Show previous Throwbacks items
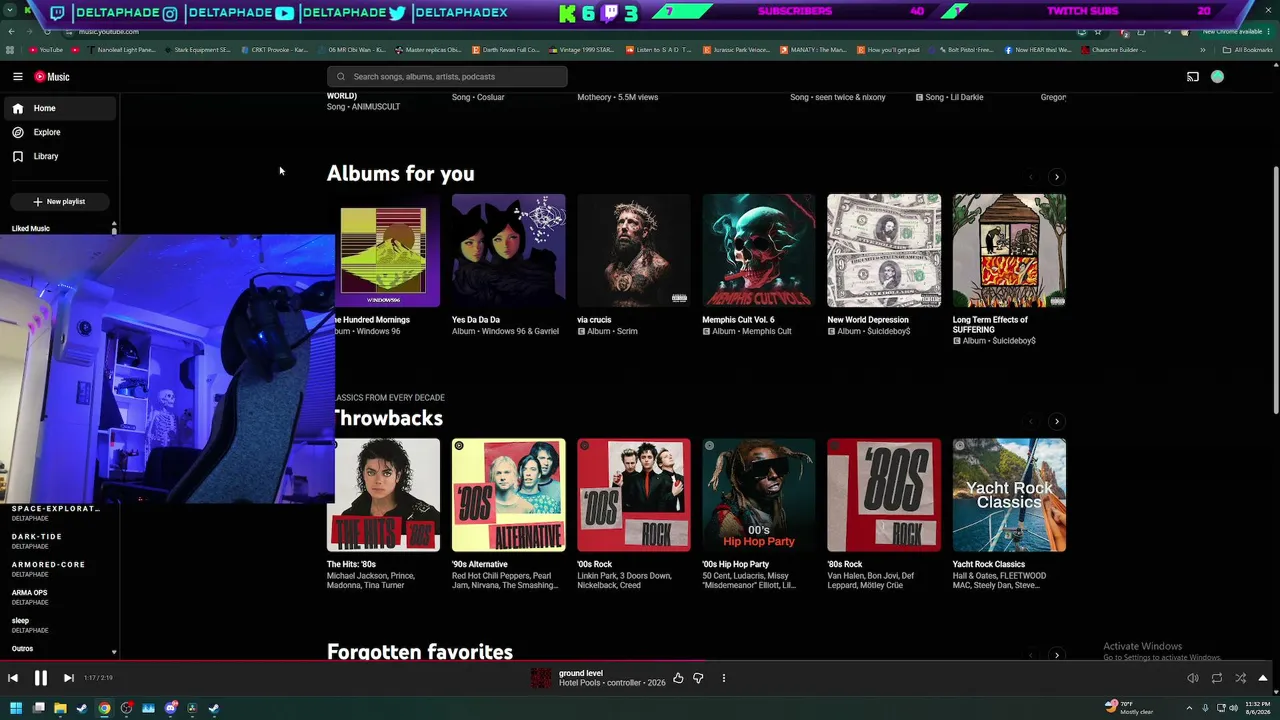The image size is (1280, 720). point(1031,421)
